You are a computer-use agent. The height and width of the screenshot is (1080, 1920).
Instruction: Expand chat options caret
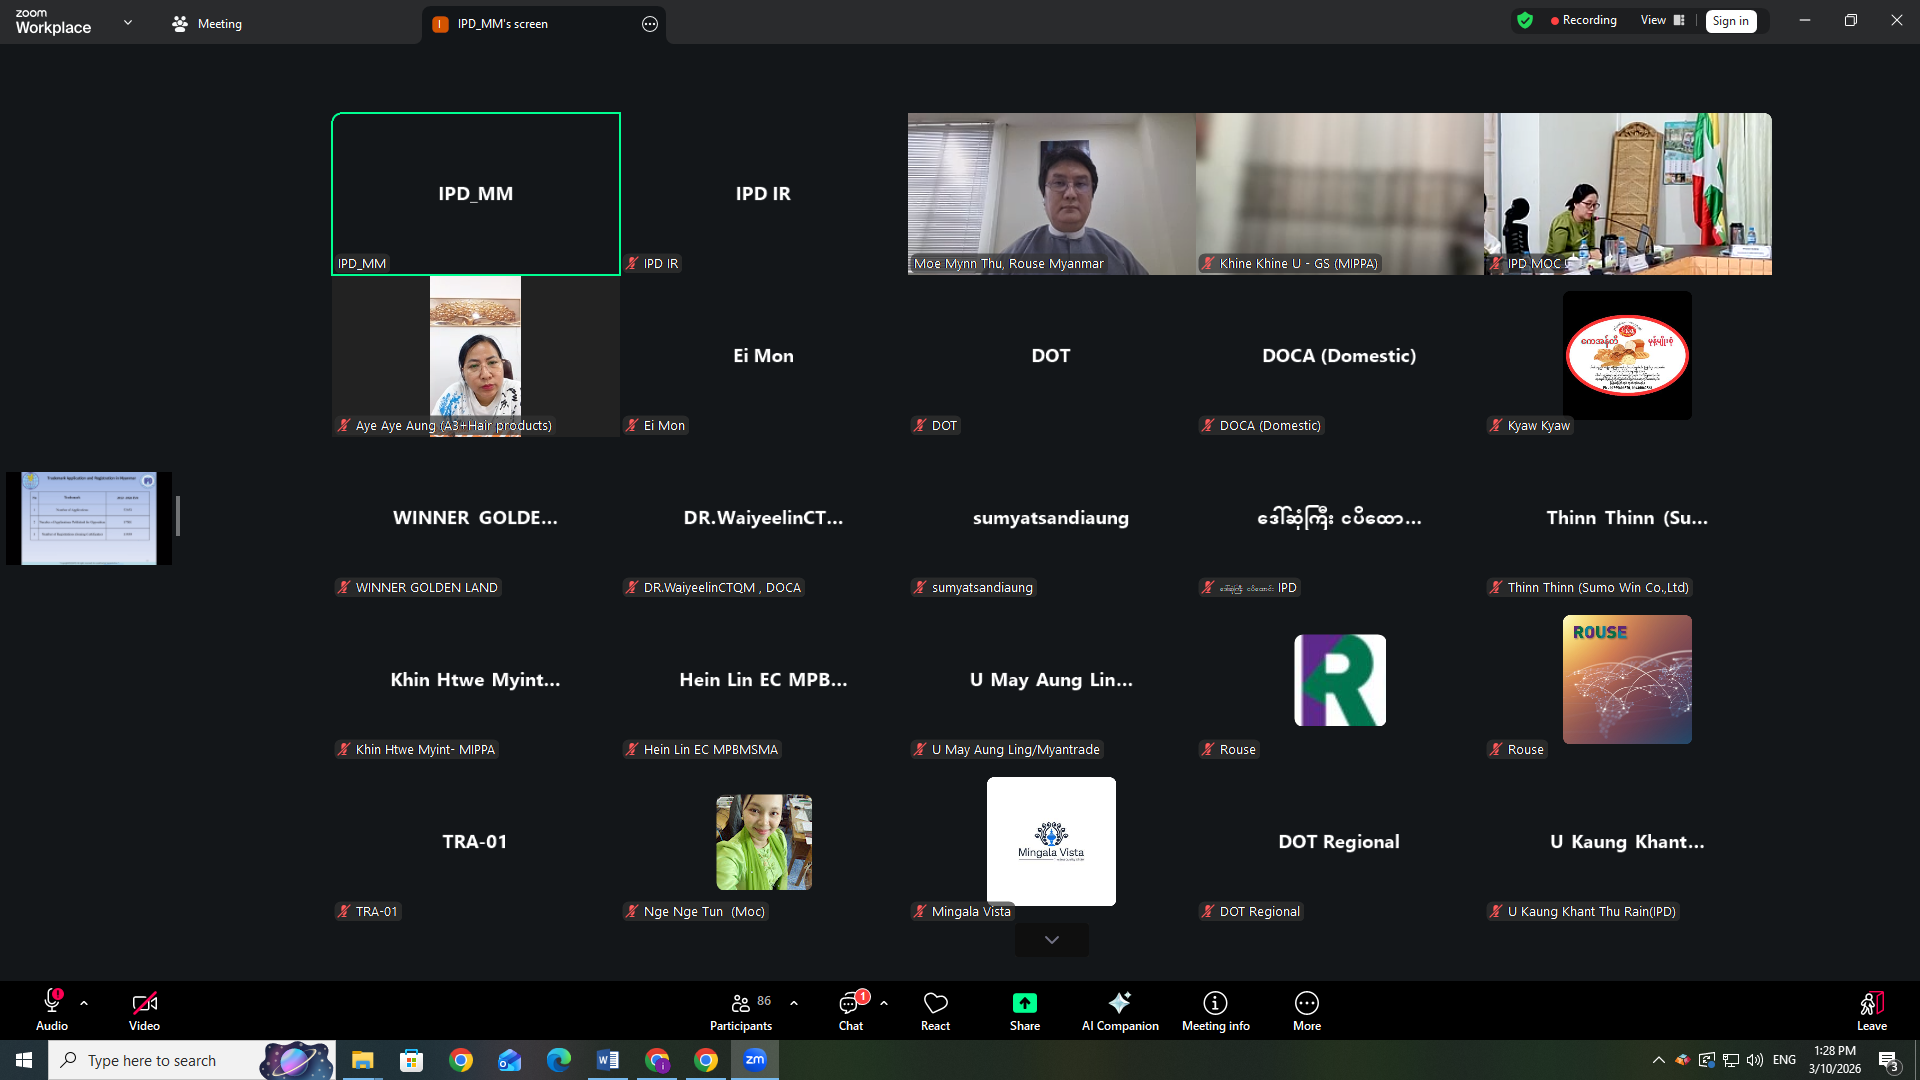pyautogui.click(x=884, y=1002)
